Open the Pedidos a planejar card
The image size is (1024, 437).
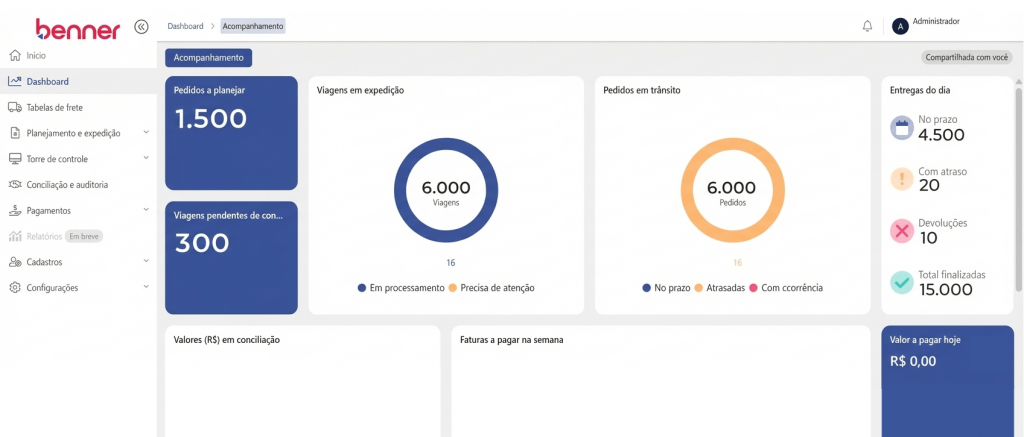(x=231, y=133)
